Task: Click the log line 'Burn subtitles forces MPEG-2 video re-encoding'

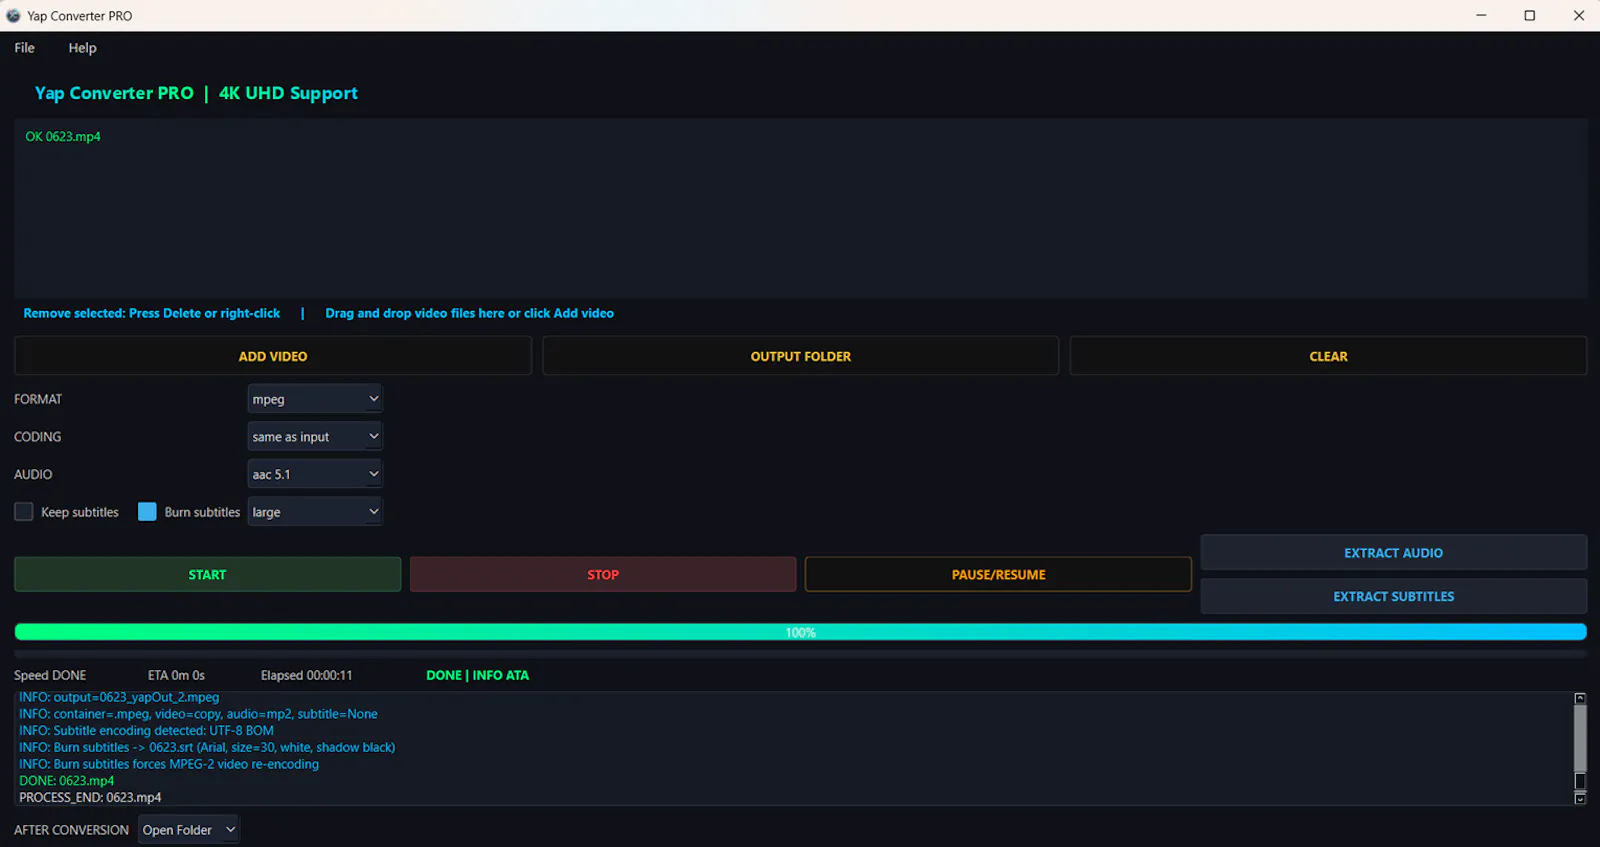Action: (169, 764)
